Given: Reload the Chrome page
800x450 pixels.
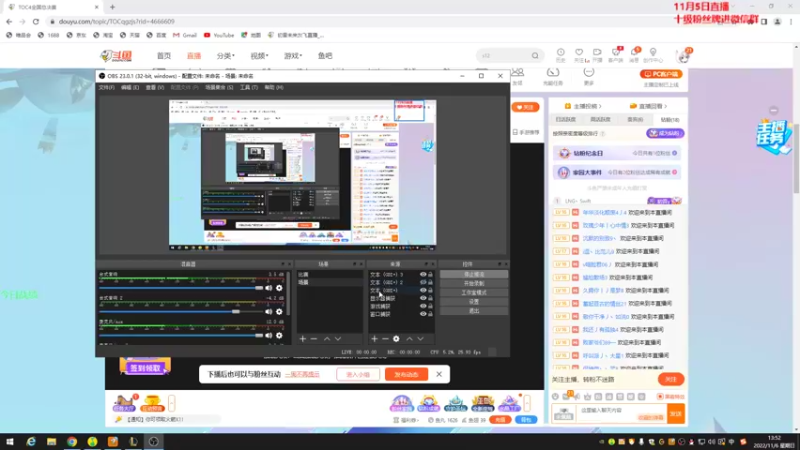Looking at the screenshot, I should tap(36, 21).
